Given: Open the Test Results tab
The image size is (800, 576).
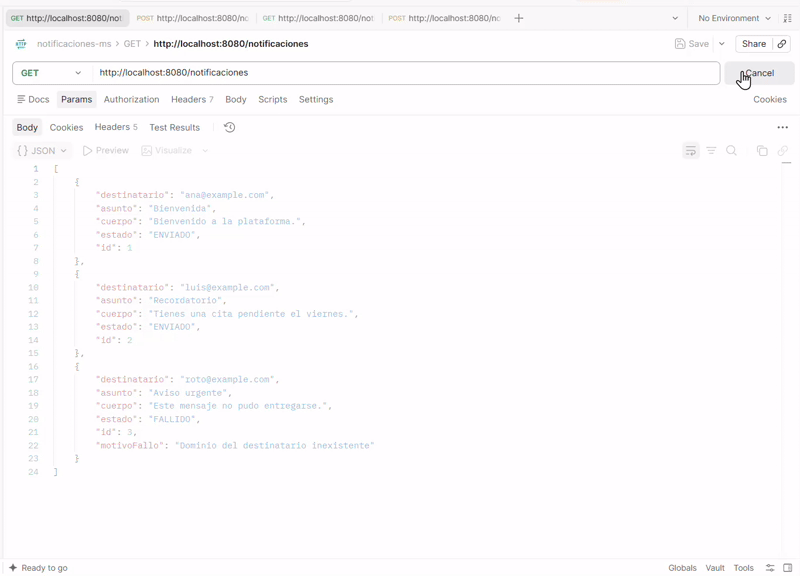Looking at the screenshot, I should click(174, 128).
